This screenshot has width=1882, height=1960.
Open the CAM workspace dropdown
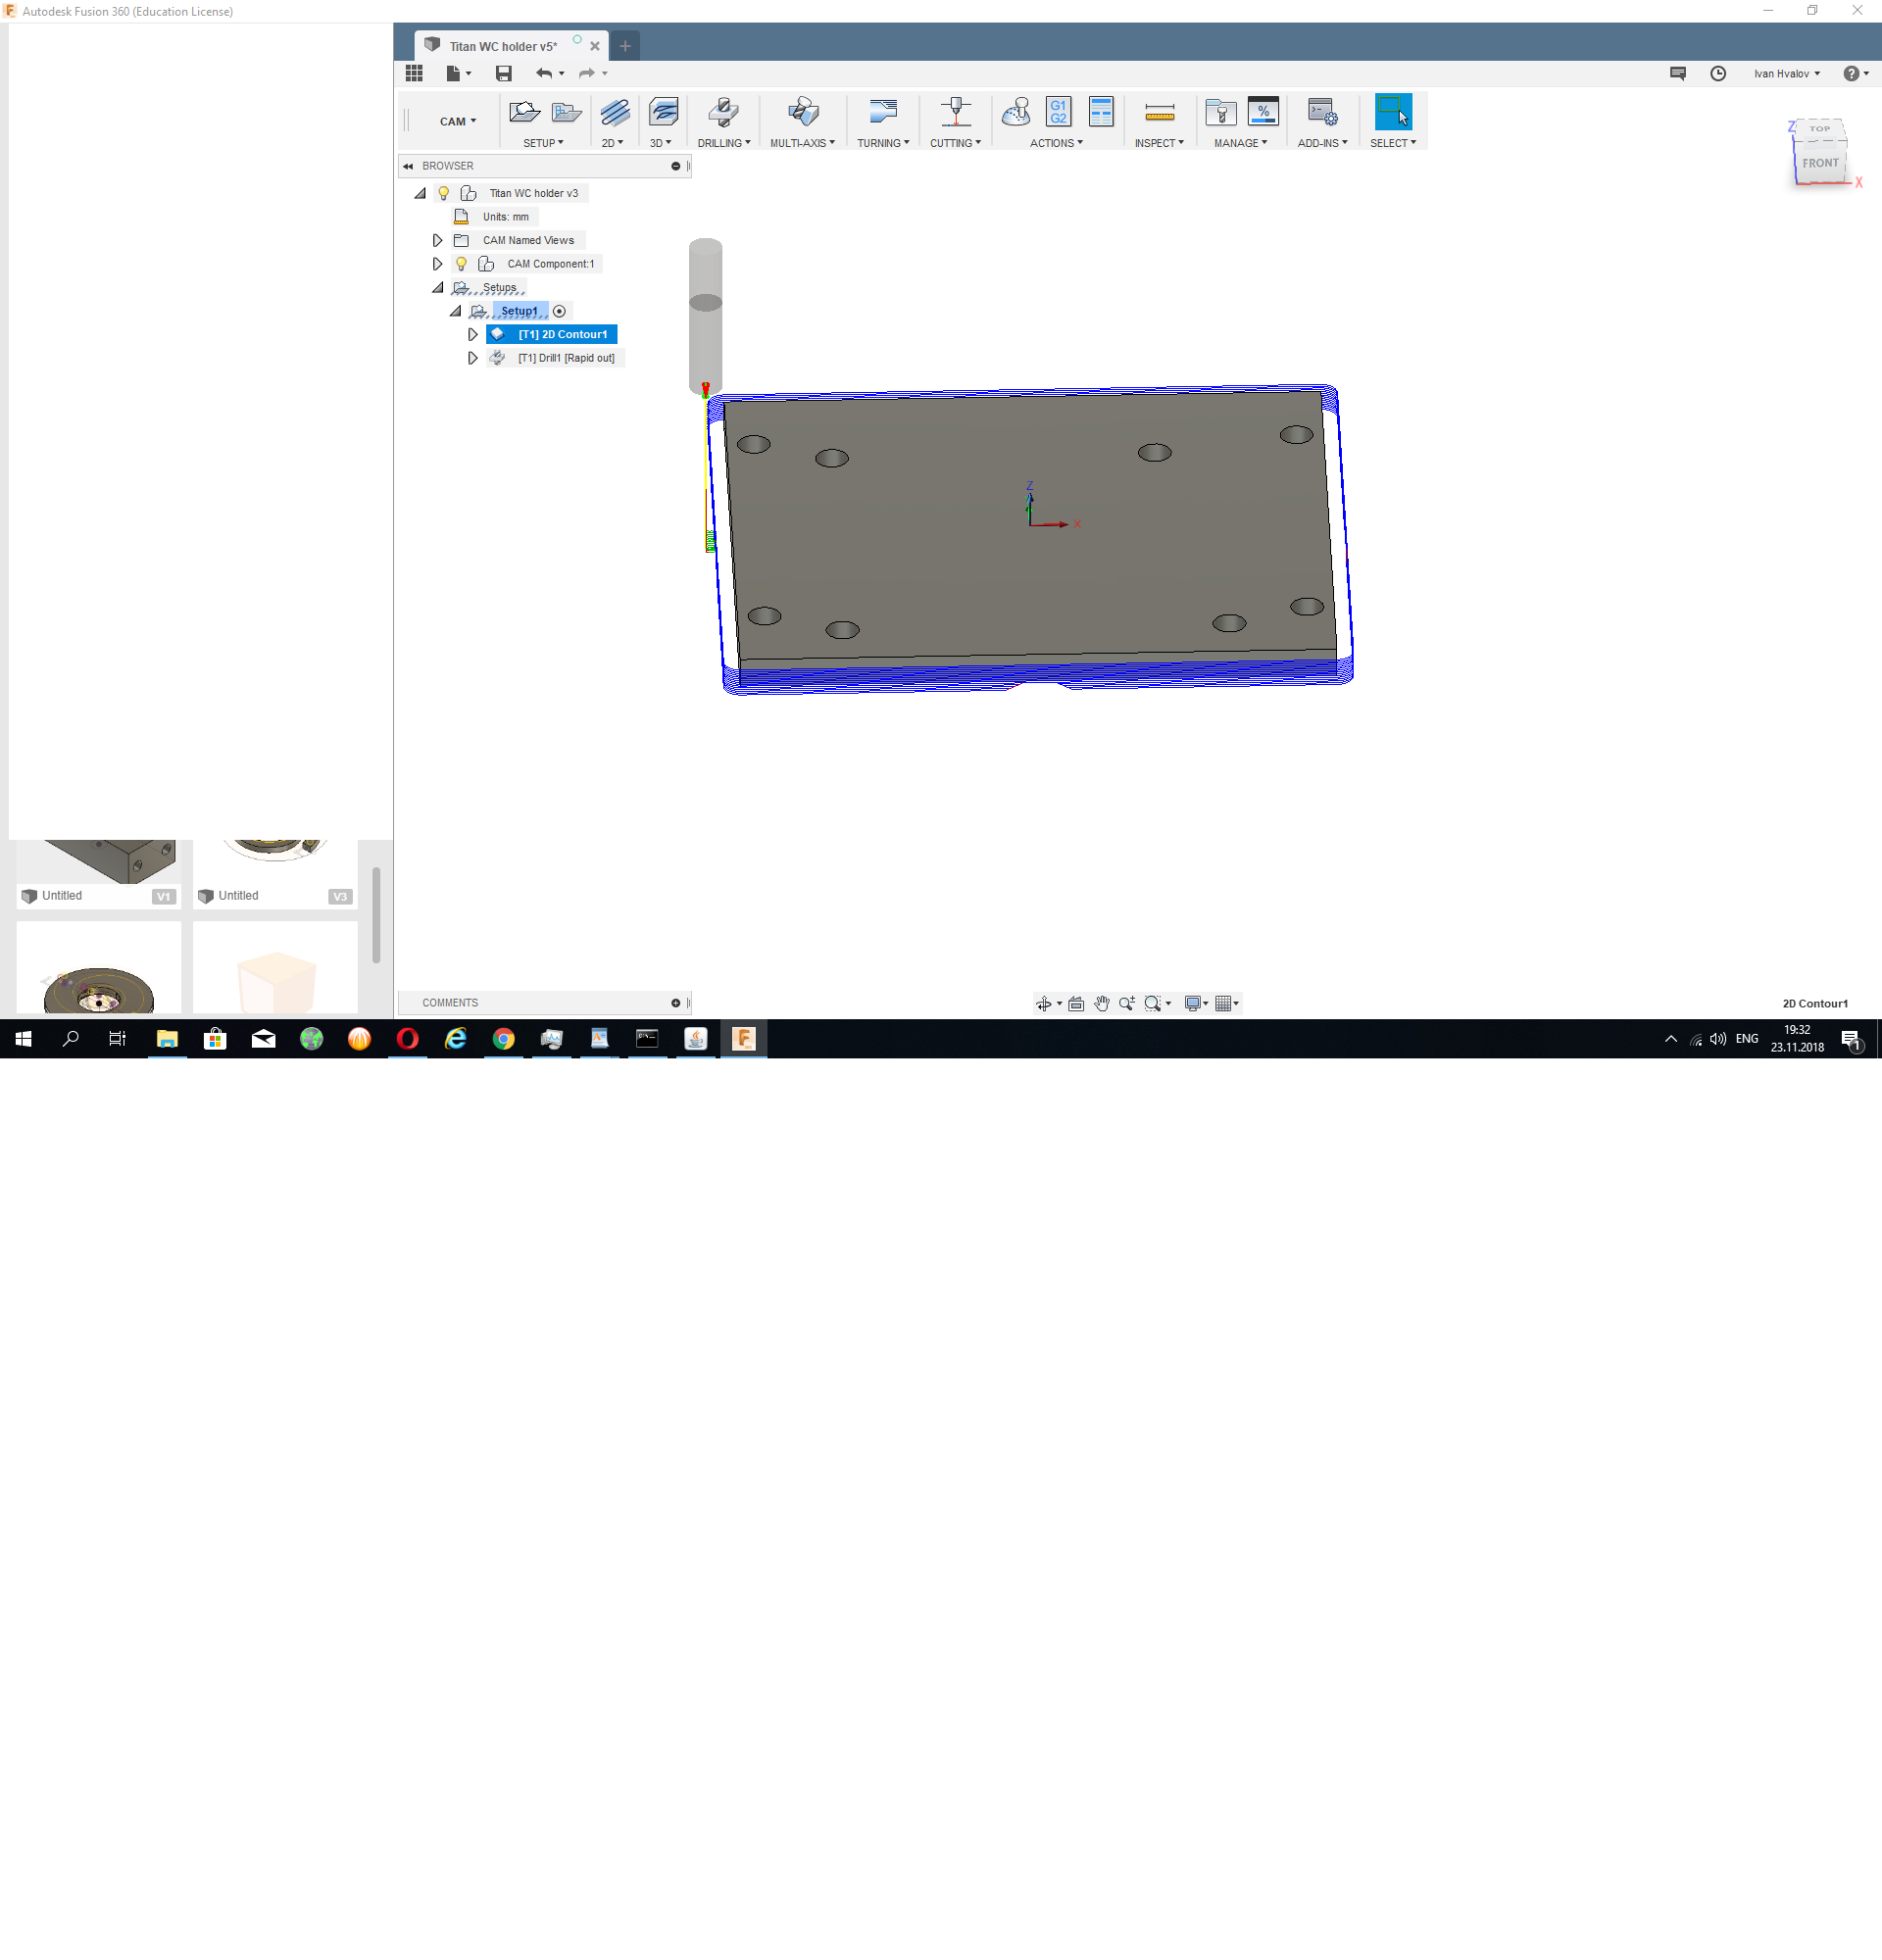(x=457, y=121)
